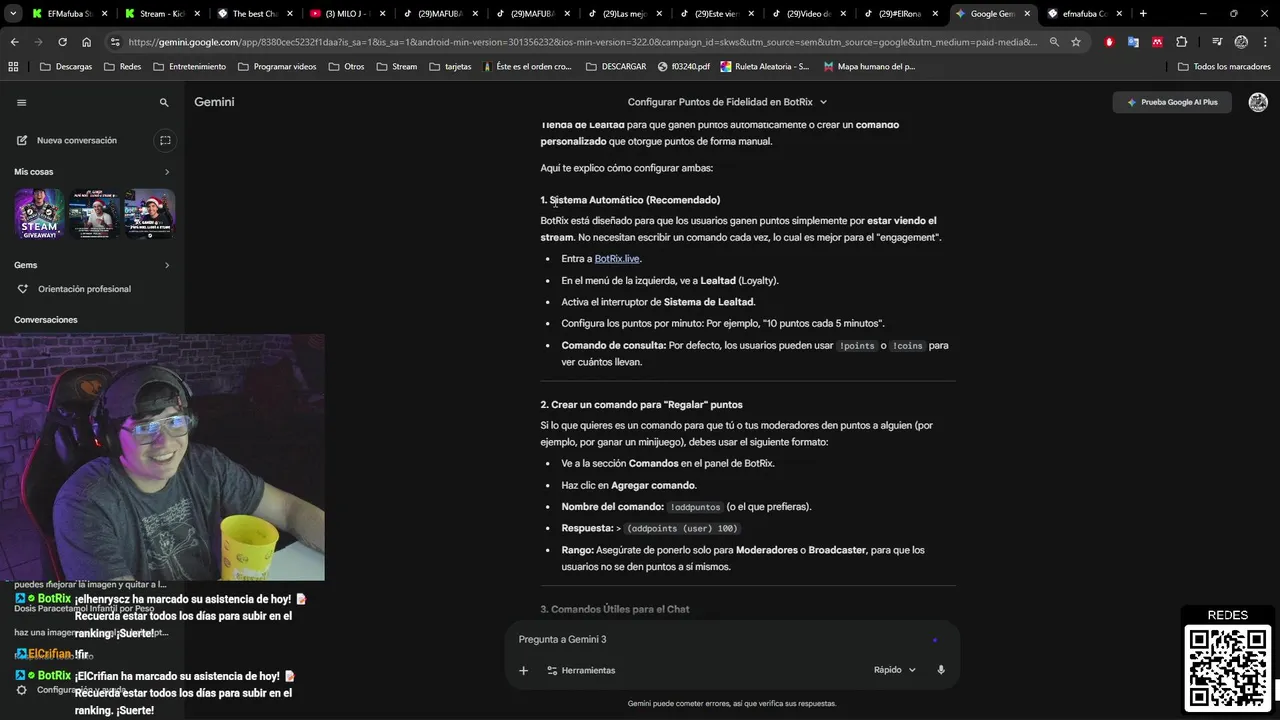Image resolution: width=1280 pixels, height=720 pixels.
Task: Open the BotRix.live hyperlink
Action: pyautogui.click(x=616, y=259)
